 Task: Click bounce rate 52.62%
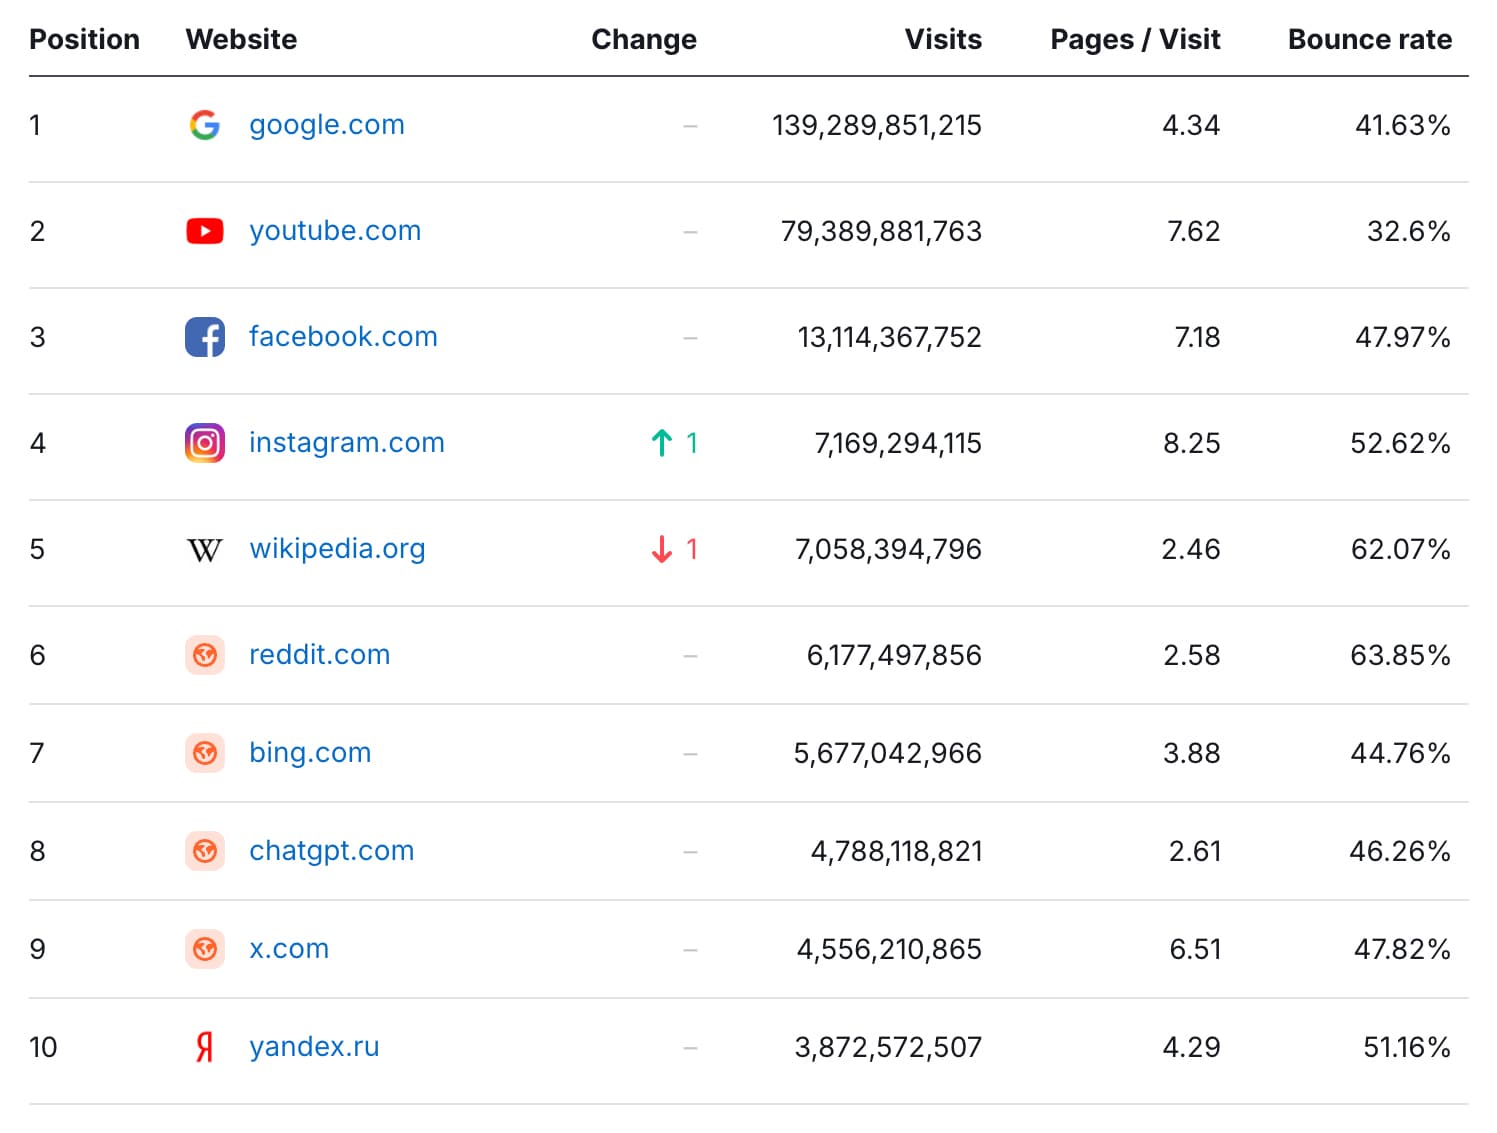tap(1400, 443)
